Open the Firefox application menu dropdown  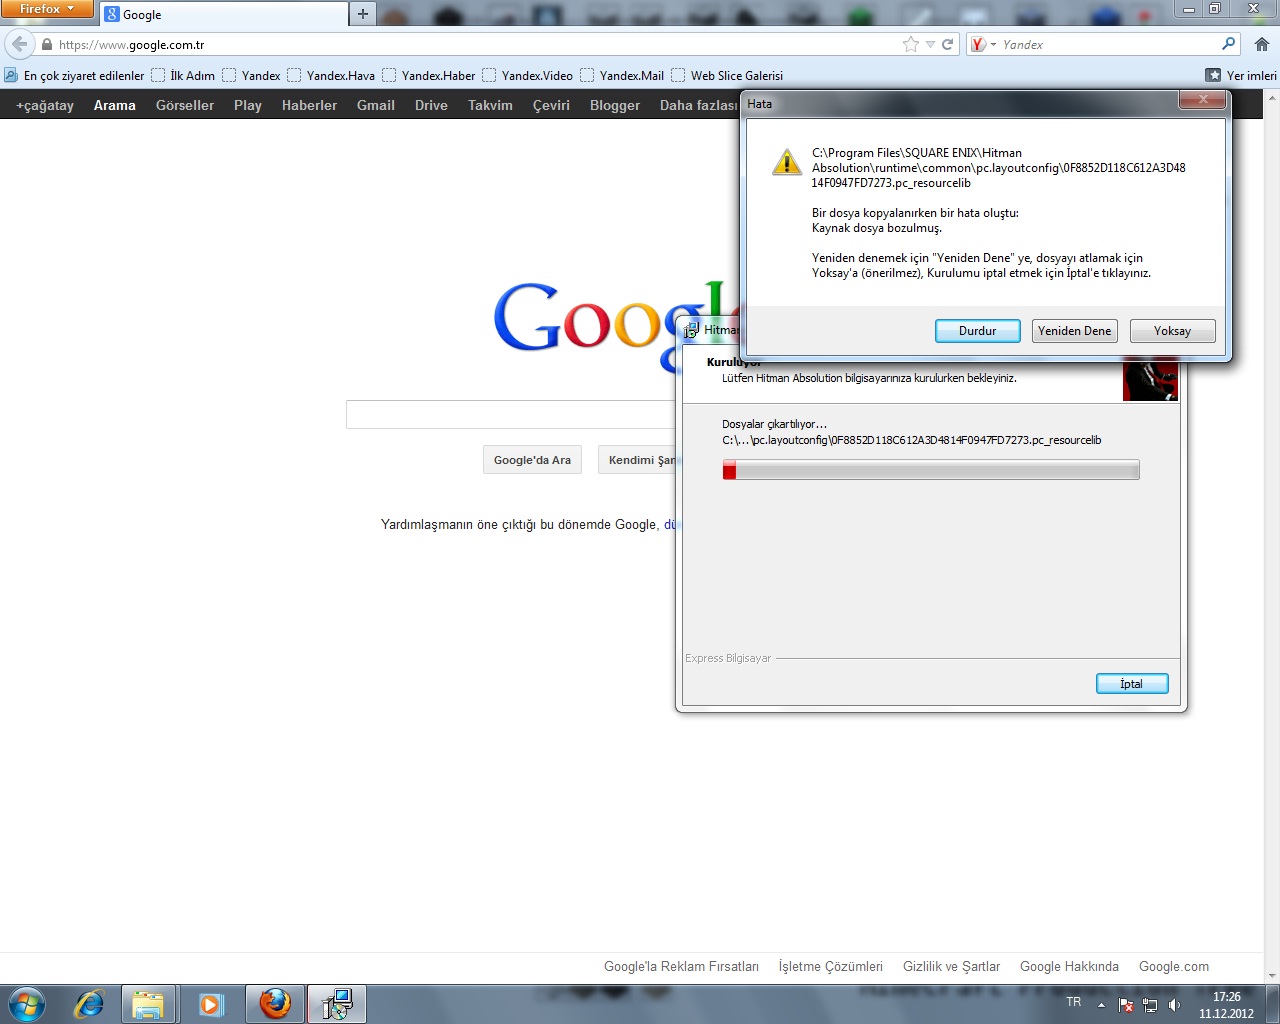click(x=46, y=9)
